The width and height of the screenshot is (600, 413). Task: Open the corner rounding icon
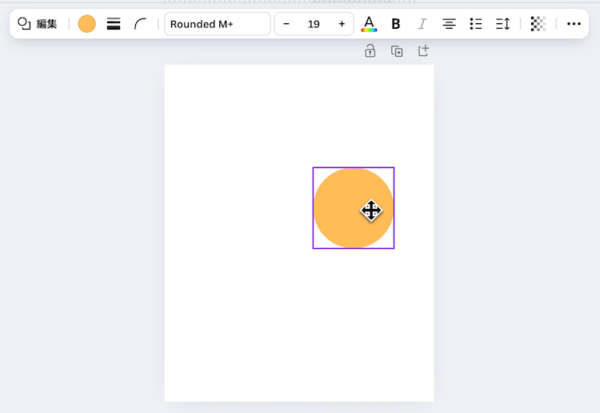pos(140,24)
